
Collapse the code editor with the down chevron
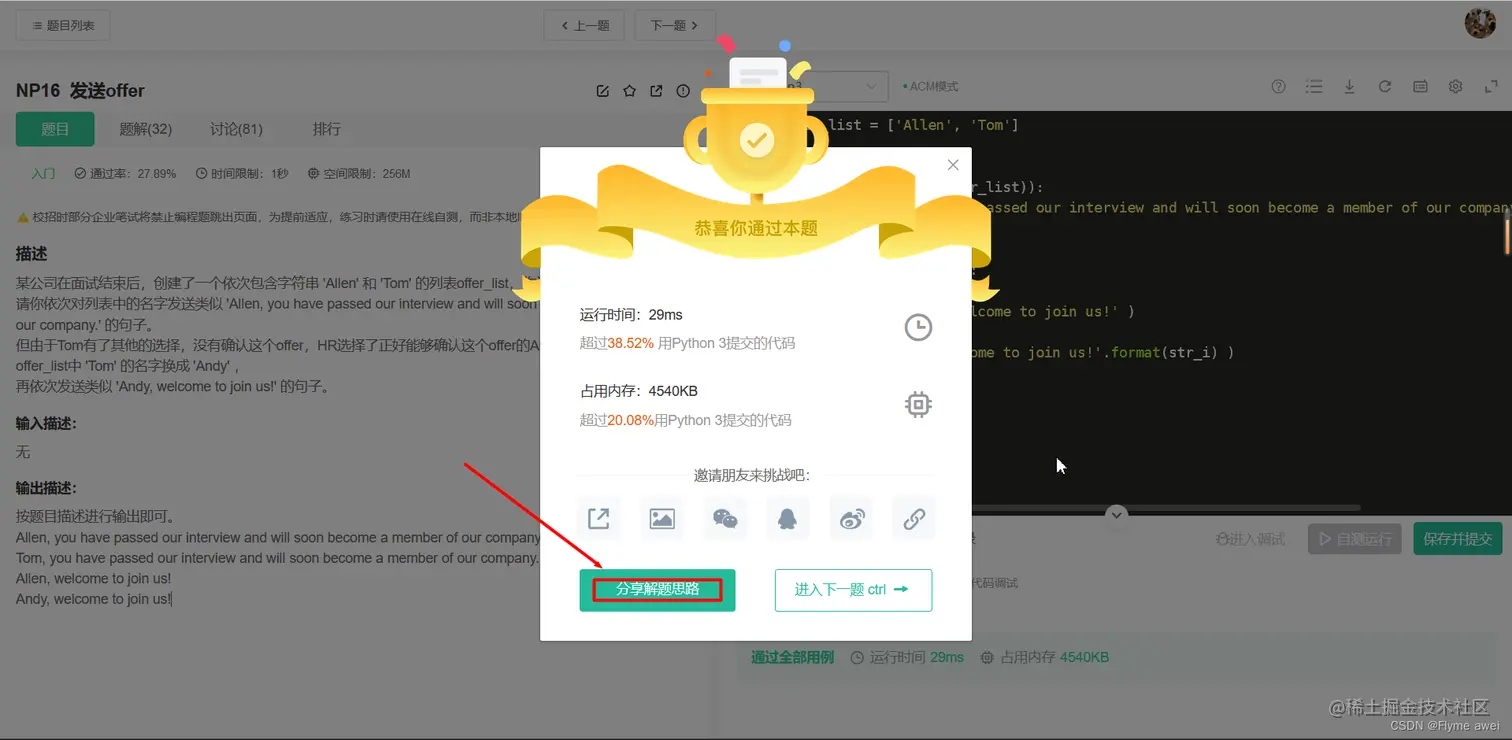pos(1116,513)
